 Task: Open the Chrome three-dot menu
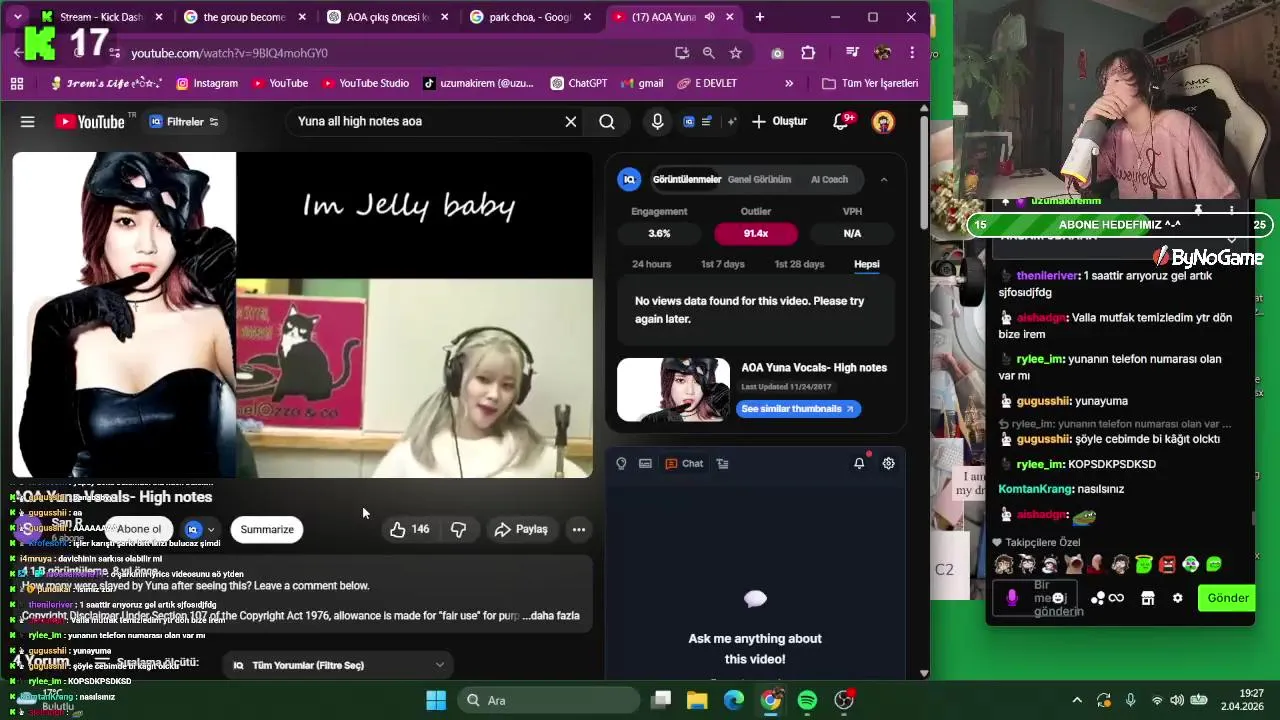[912, 53]
